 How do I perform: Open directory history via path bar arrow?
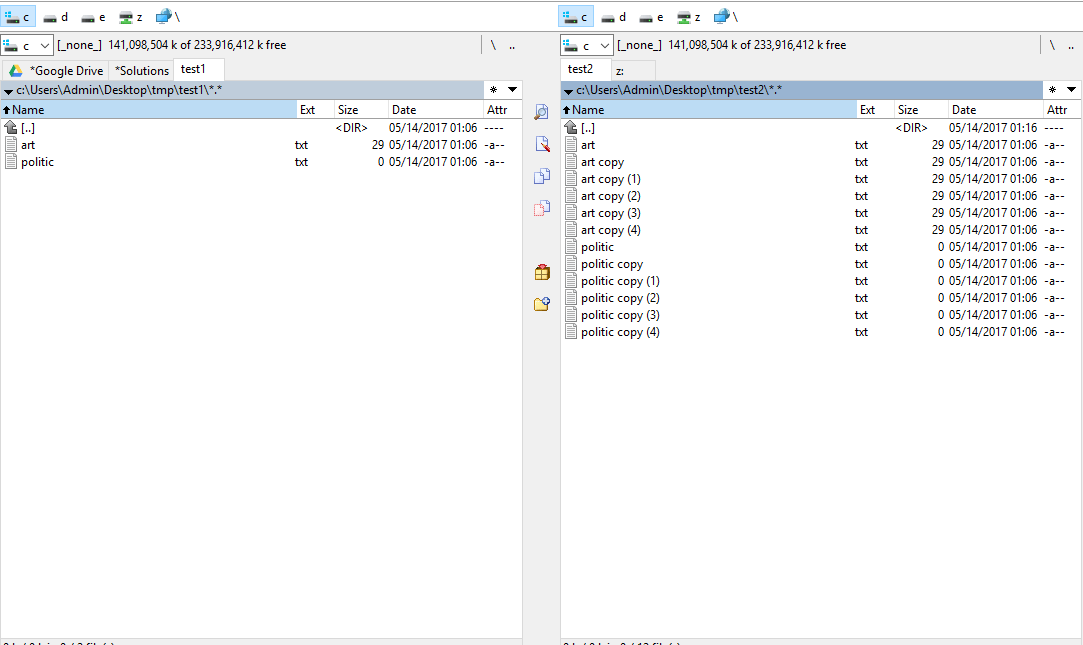[10, 89]
